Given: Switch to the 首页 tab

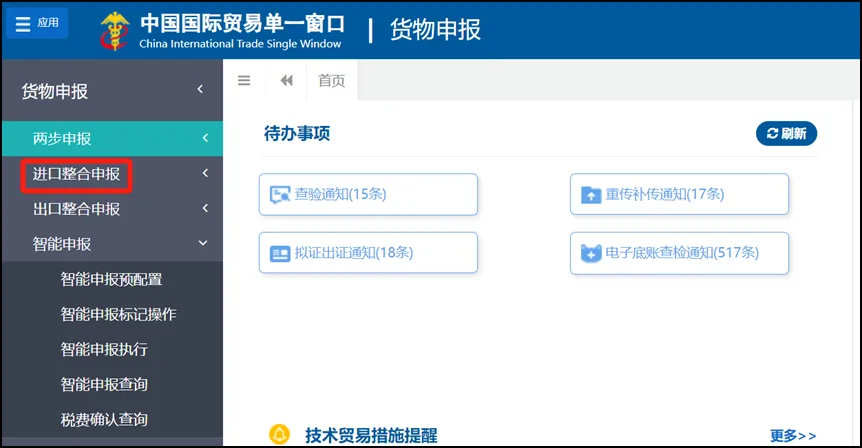Looking at the screenshot, I should click(331, 81).
